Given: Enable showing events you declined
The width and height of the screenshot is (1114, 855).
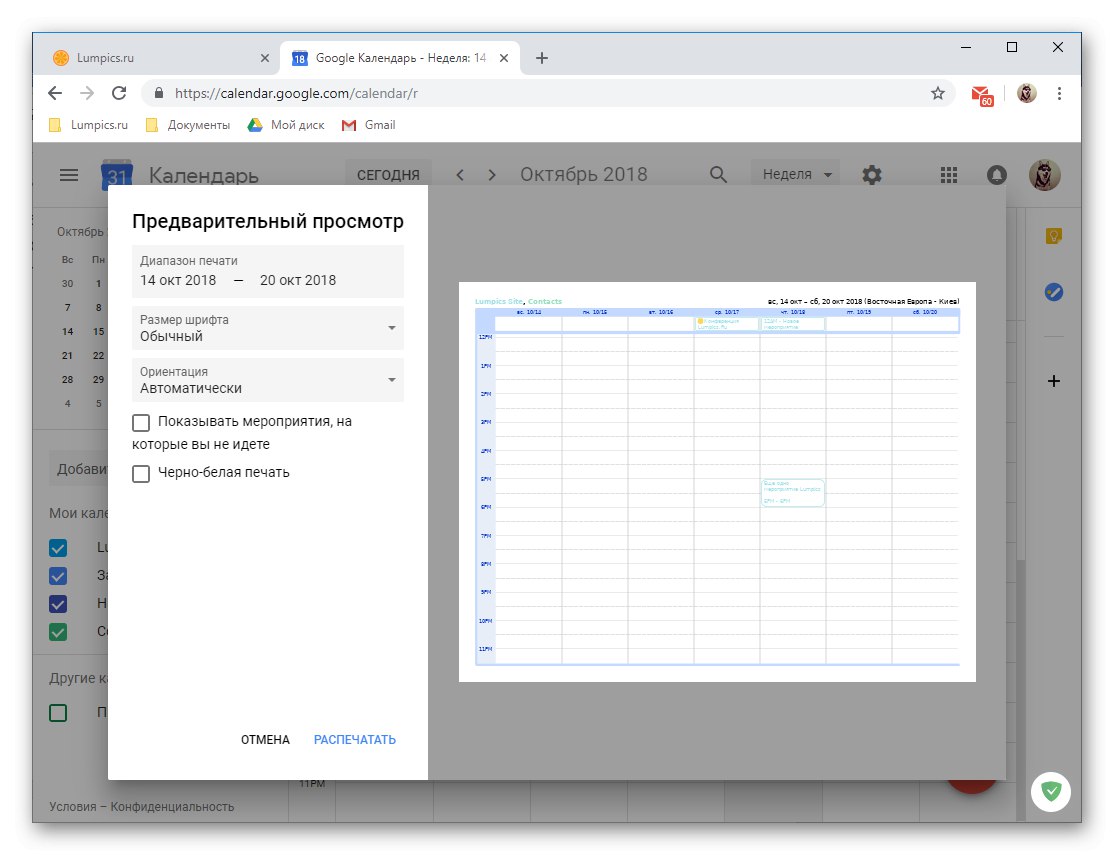Looking at the screenshot, I should [x=141, y=423].
